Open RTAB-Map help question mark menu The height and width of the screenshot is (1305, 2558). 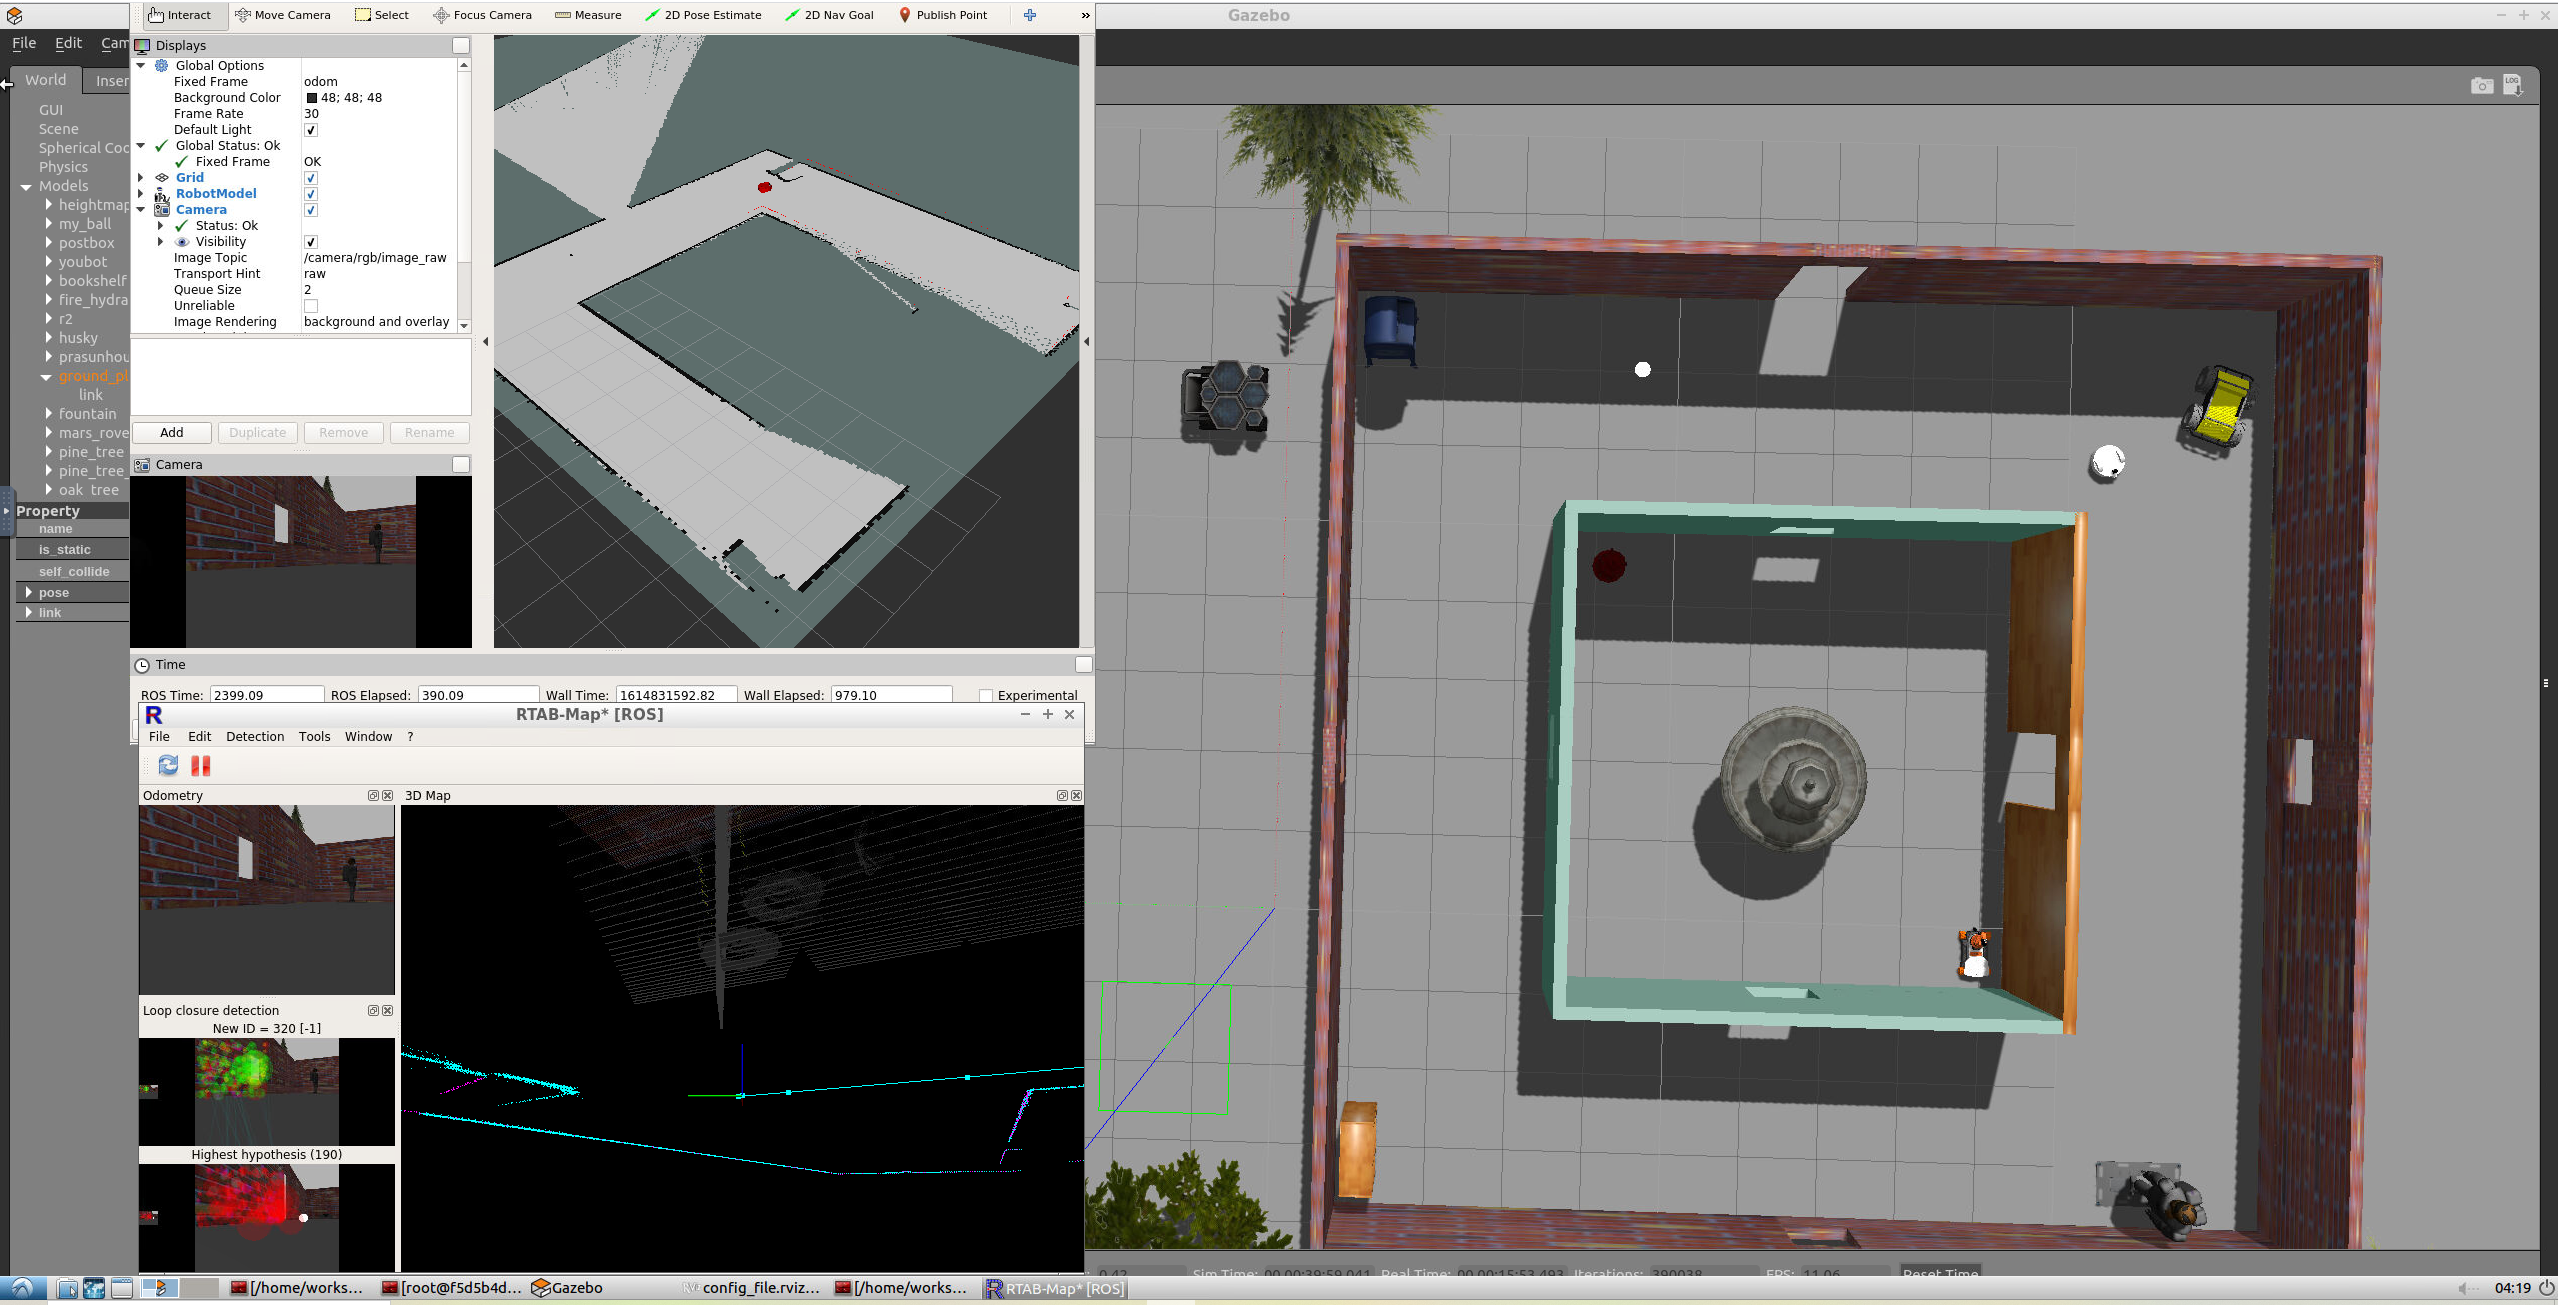pyautogui.click(x=410, y=737)
